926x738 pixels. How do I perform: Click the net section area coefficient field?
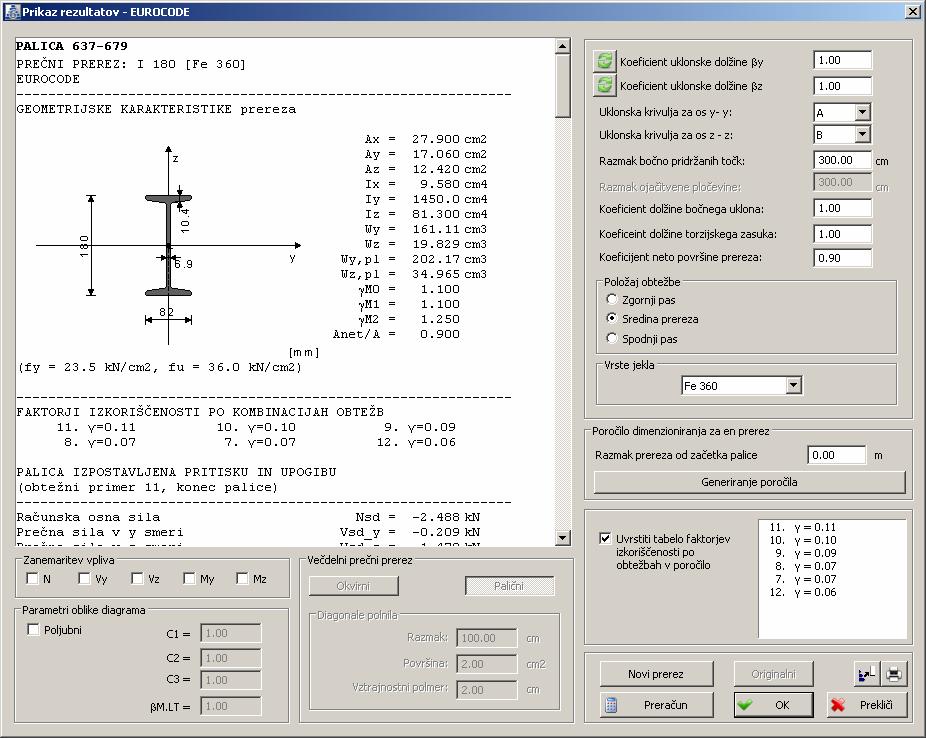click(842, 257)
